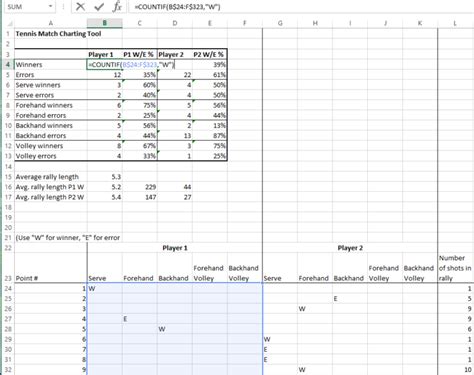Select column D header

(x=175, y=23)
